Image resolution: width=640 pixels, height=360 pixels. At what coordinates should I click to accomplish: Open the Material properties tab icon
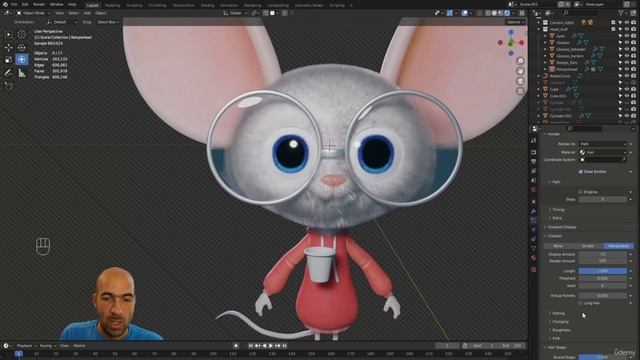tap(533, 258)
